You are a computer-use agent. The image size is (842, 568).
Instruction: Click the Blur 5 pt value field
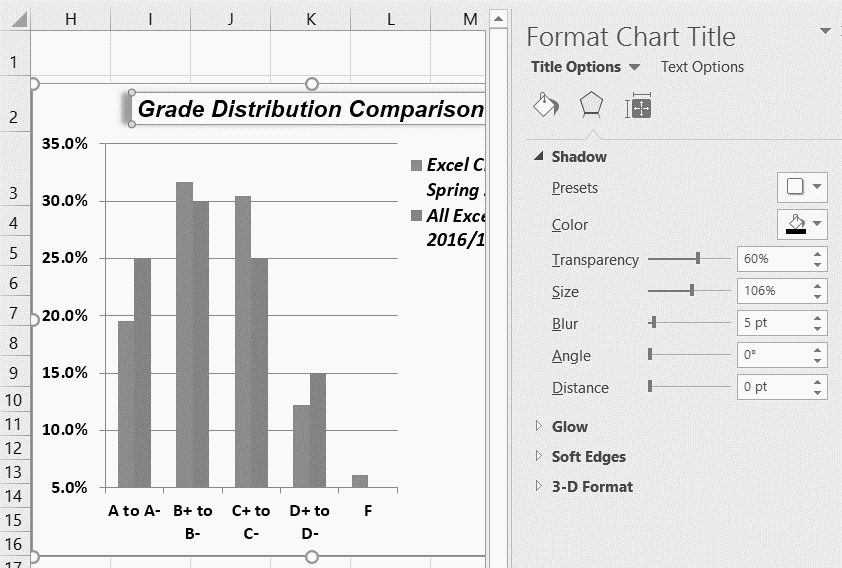pos(774,323)
